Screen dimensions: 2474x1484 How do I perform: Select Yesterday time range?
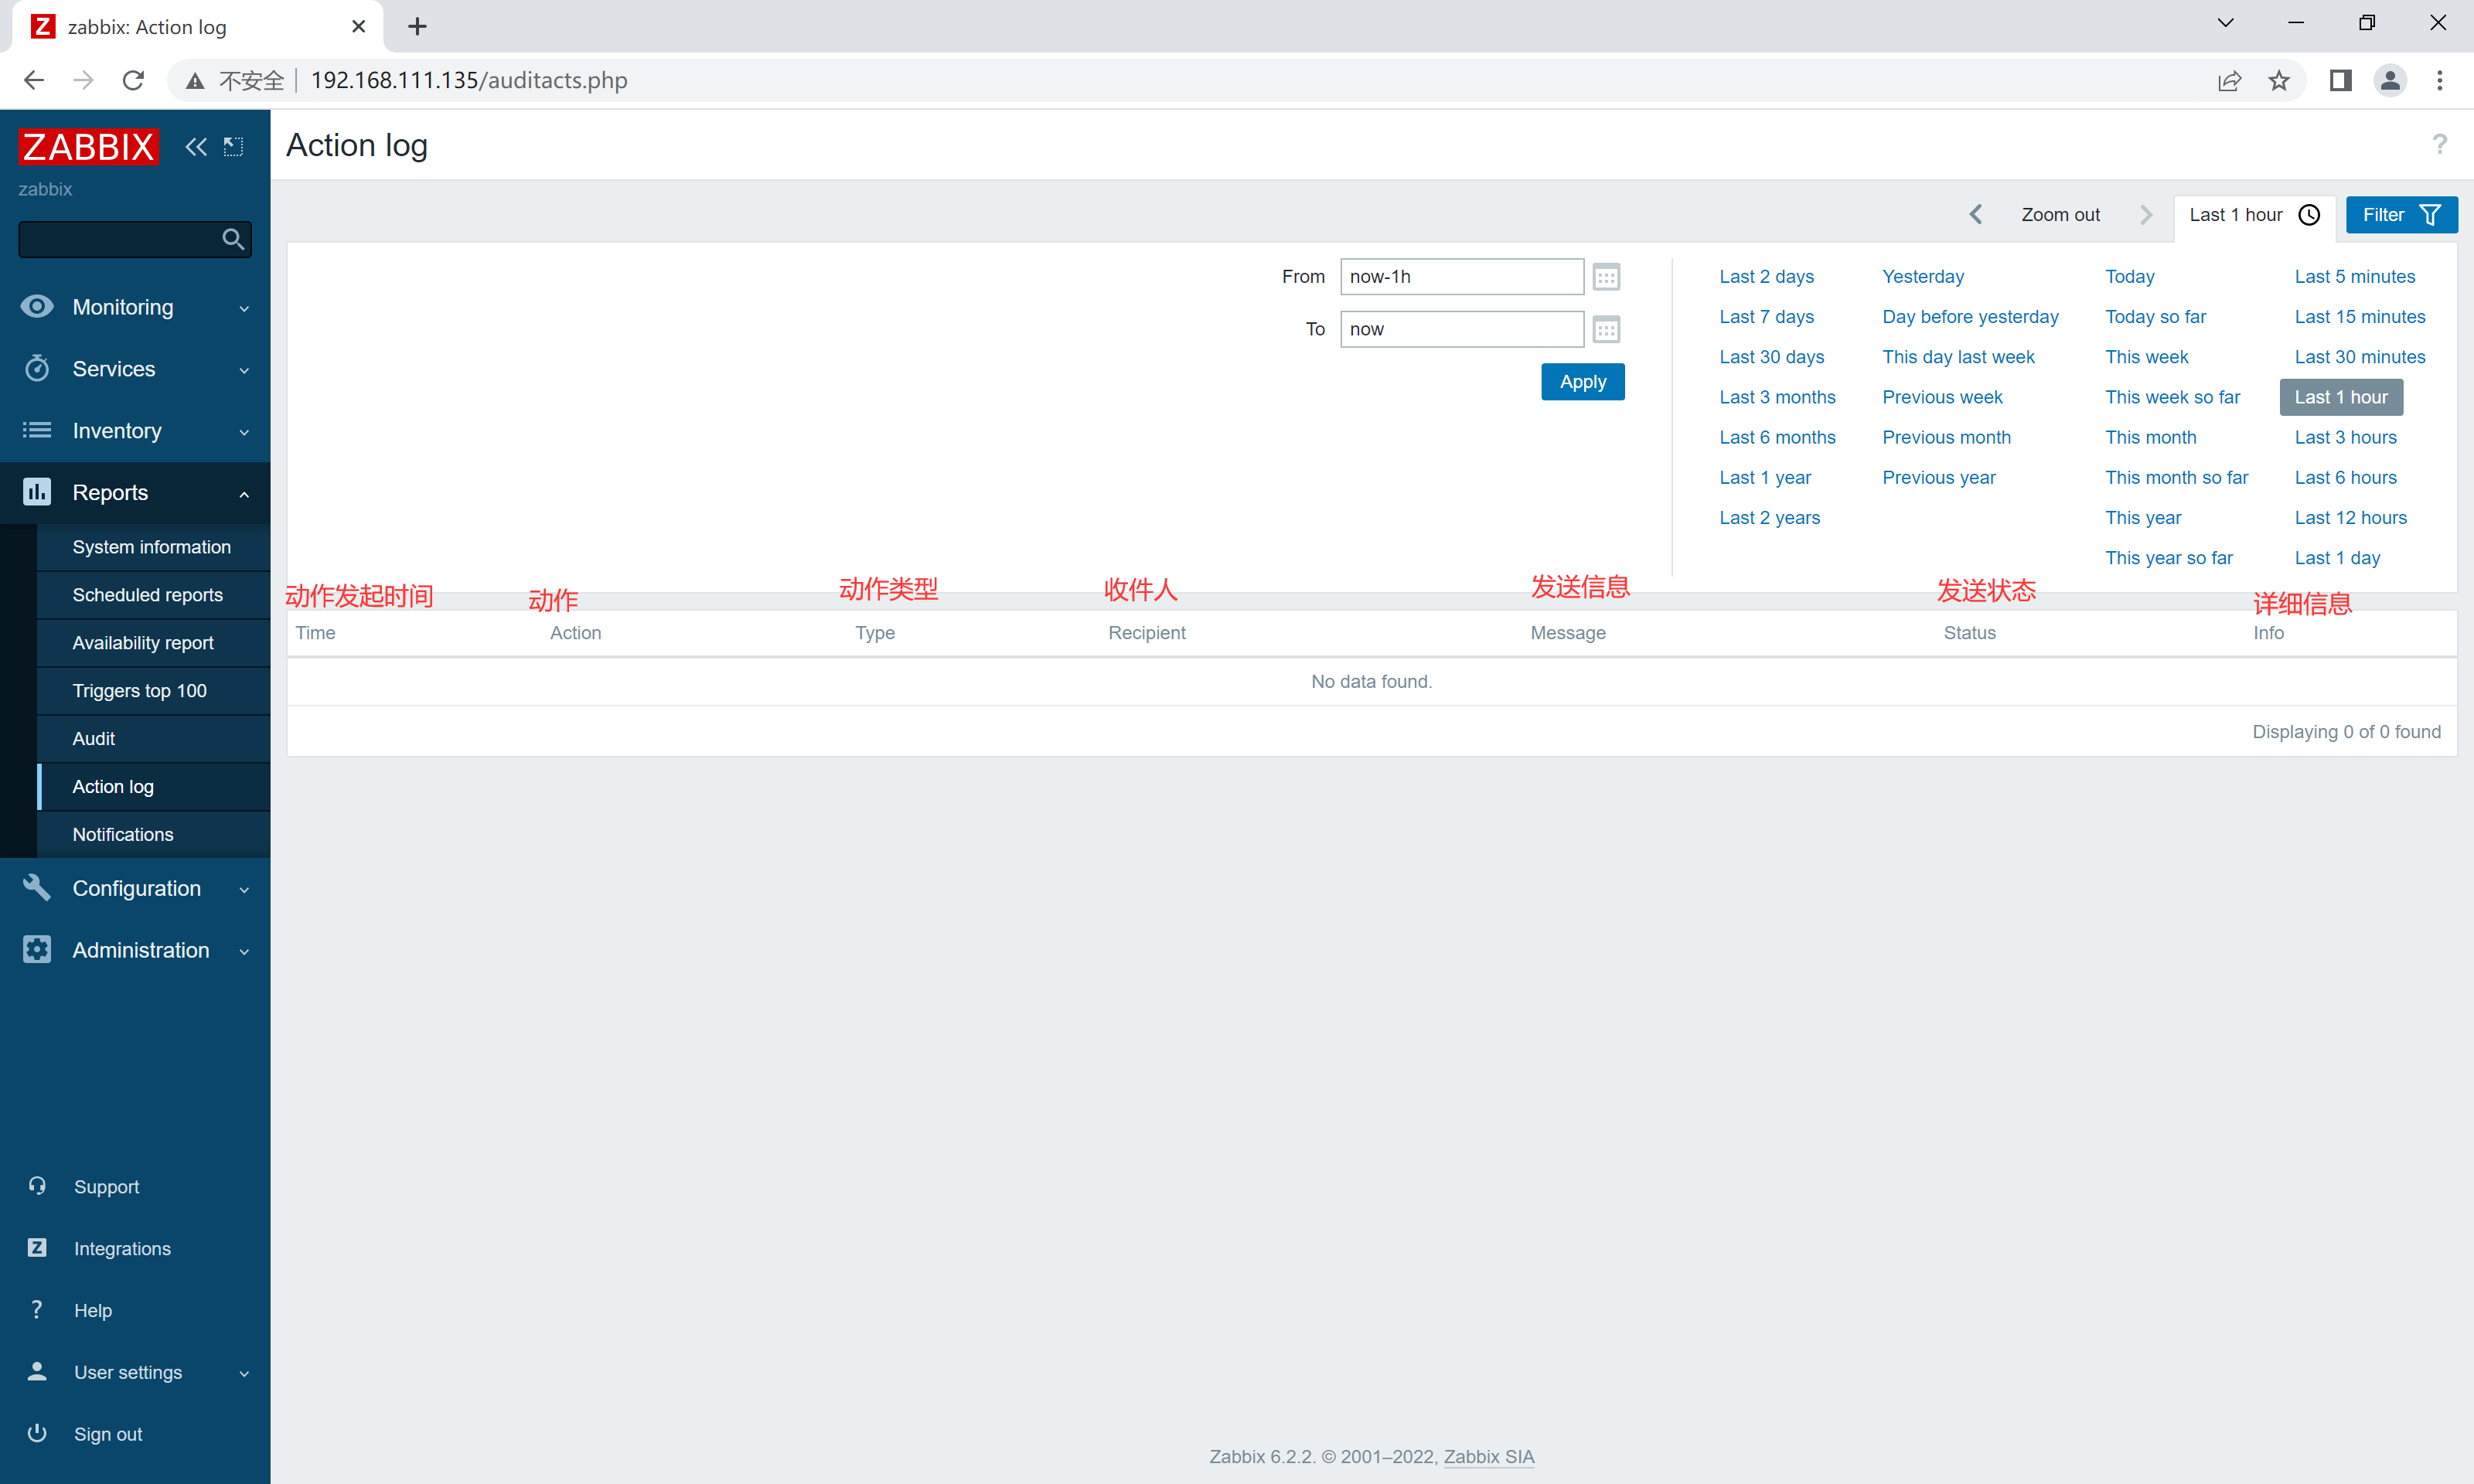[x=1923, y=277]
